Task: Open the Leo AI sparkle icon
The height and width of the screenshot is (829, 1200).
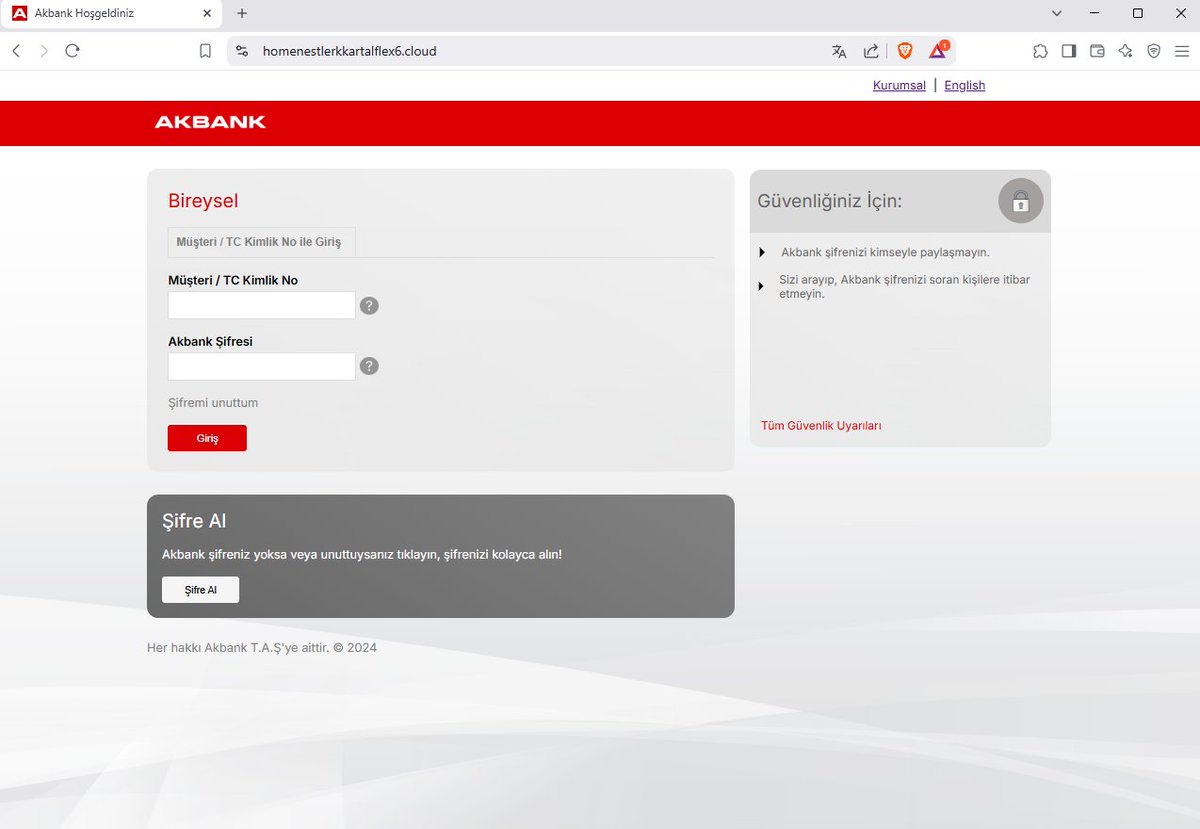Action: click(x=1125, y=51)
